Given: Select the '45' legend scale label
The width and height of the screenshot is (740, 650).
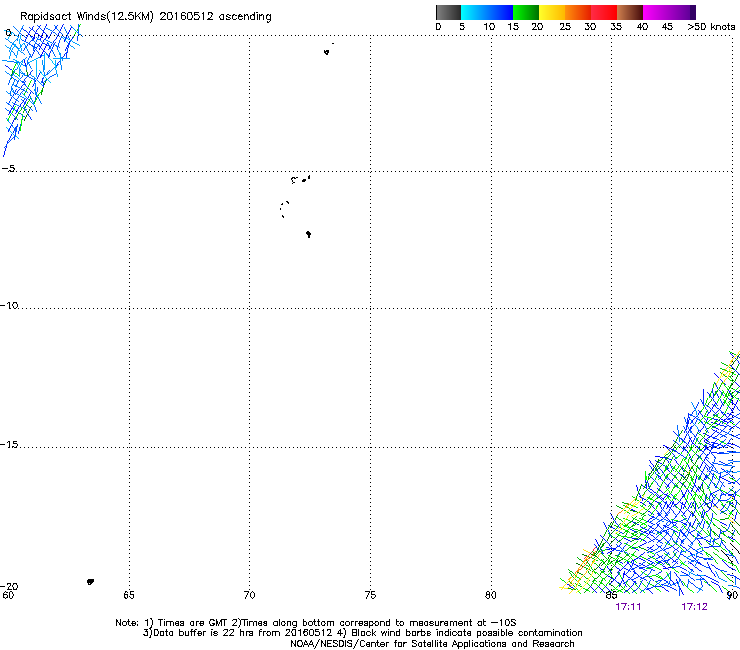Looking at the screenshot, I should tap(667, 27).
